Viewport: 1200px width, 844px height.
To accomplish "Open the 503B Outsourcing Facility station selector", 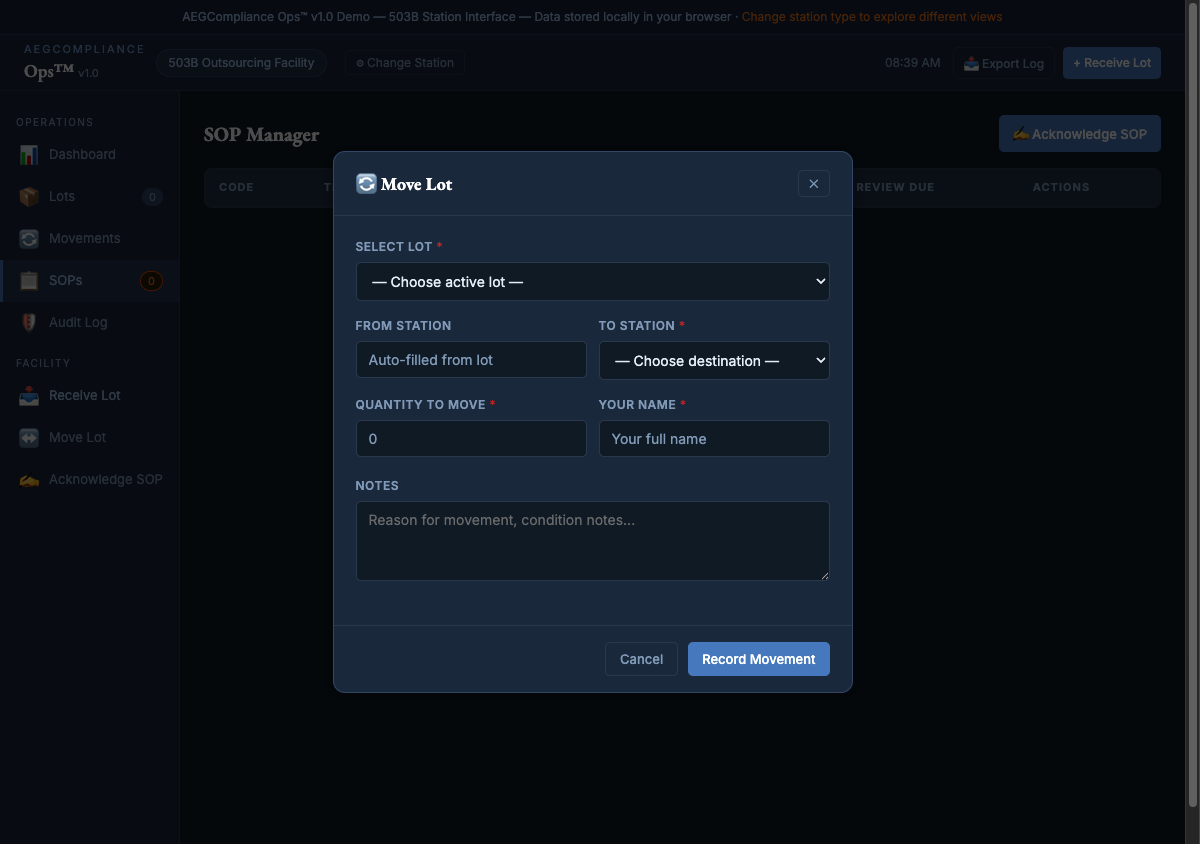I will pos(241,63).
